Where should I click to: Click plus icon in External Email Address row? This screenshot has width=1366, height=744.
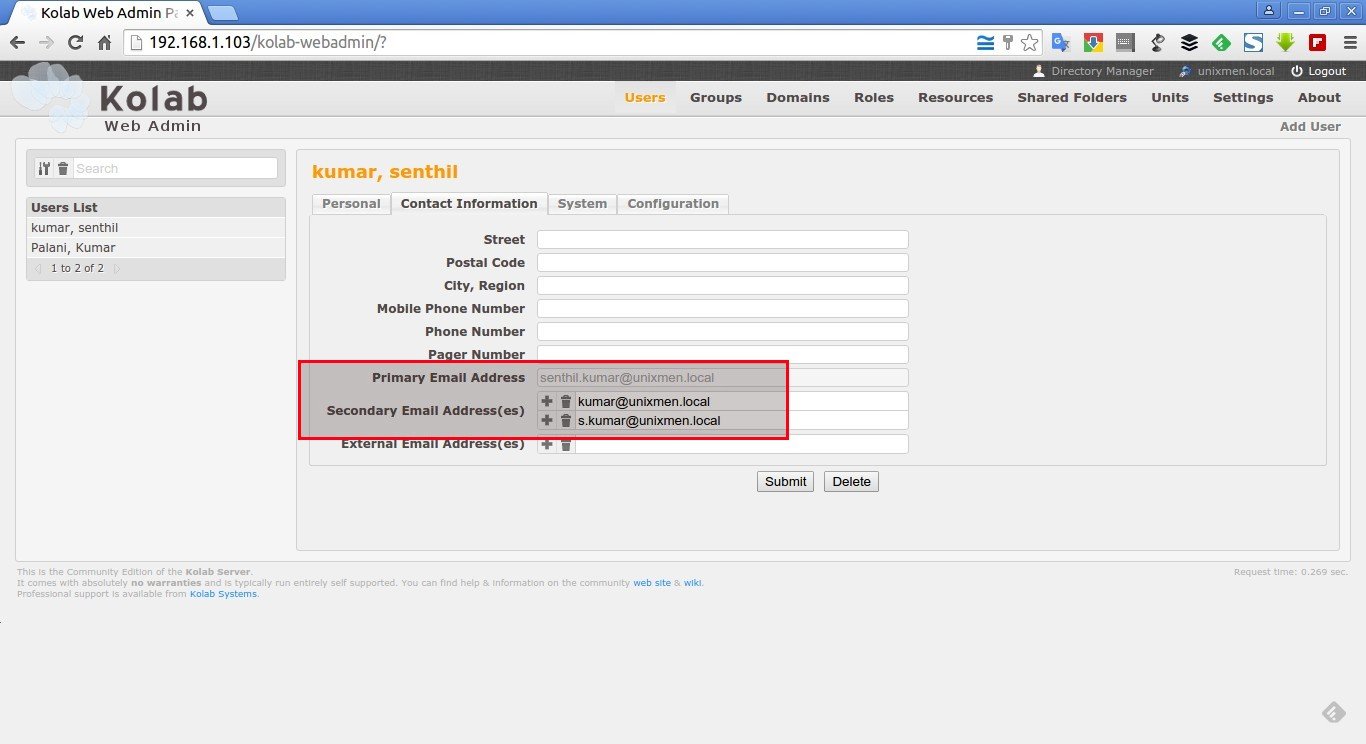(x=547, y=444)
